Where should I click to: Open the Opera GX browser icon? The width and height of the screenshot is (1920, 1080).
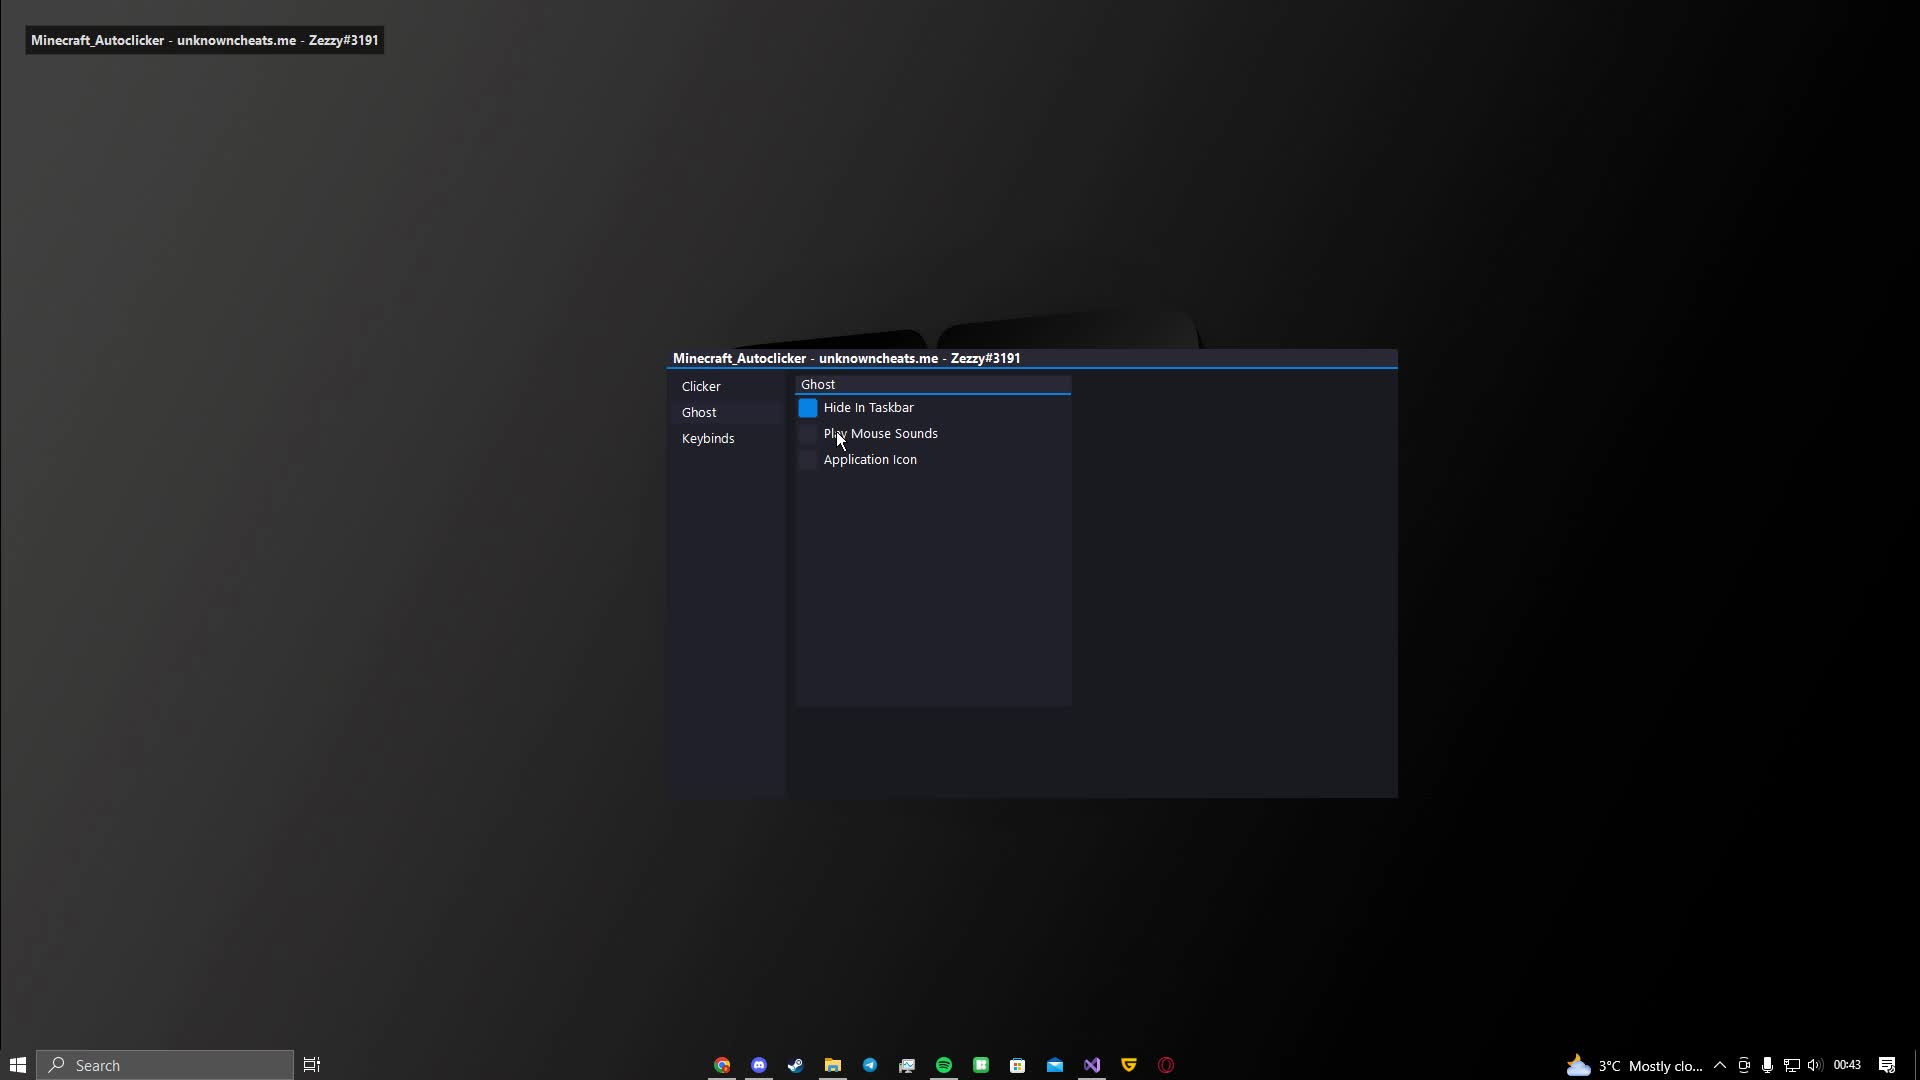[x=1166, y=1065]
